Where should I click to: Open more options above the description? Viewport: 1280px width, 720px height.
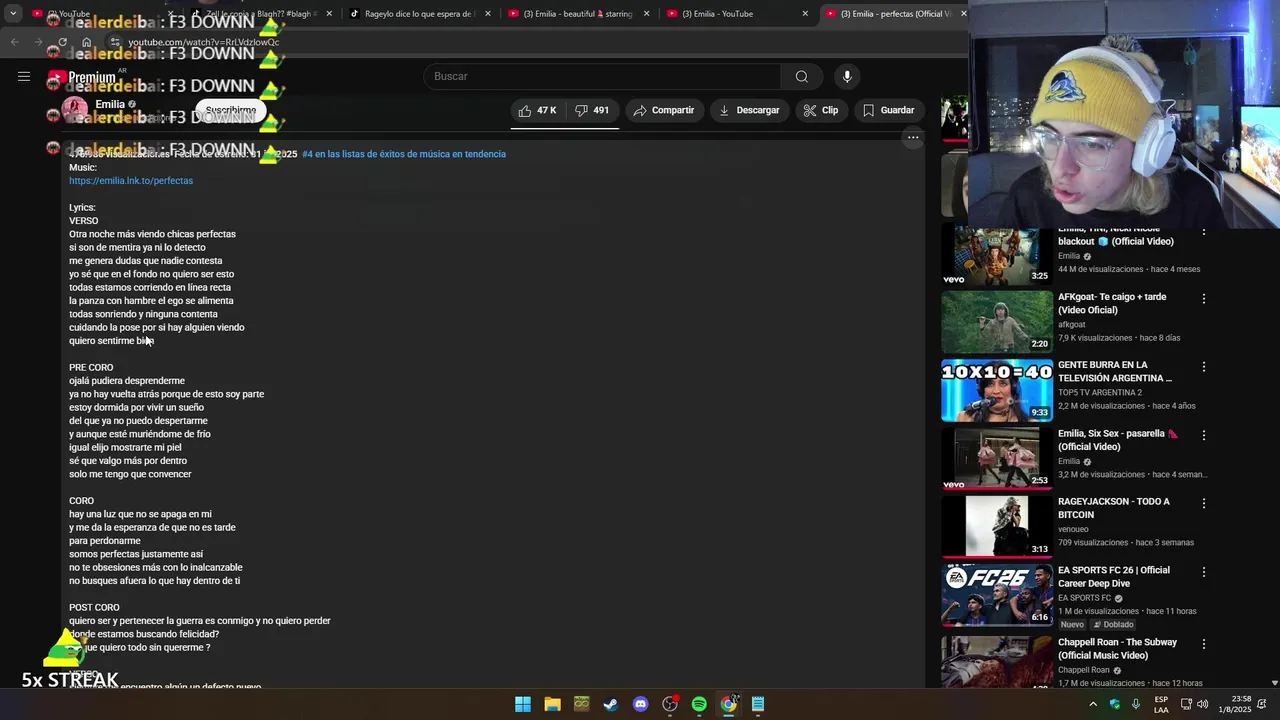click(x=912, y=138)
